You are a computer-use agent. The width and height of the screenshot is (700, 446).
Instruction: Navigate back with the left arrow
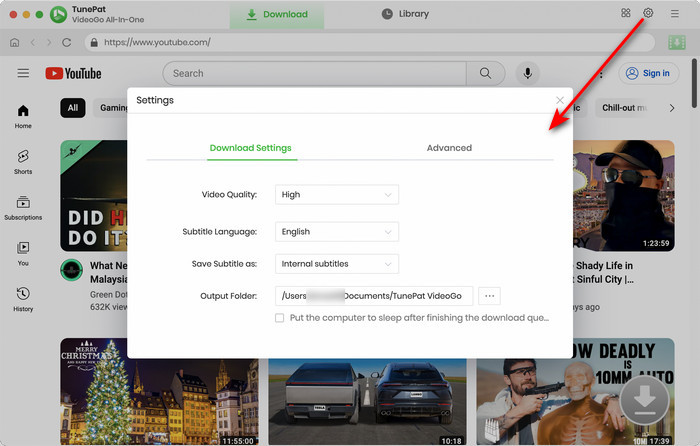(33, 42)
